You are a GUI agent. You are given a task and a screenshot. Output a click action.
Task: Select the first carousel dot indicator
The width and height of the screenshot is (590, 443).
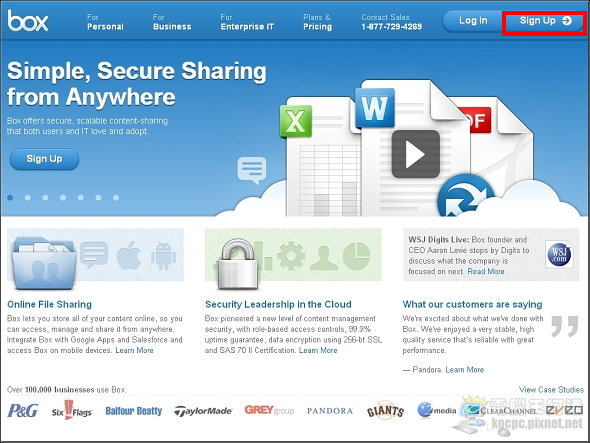(x=10, y=198)
